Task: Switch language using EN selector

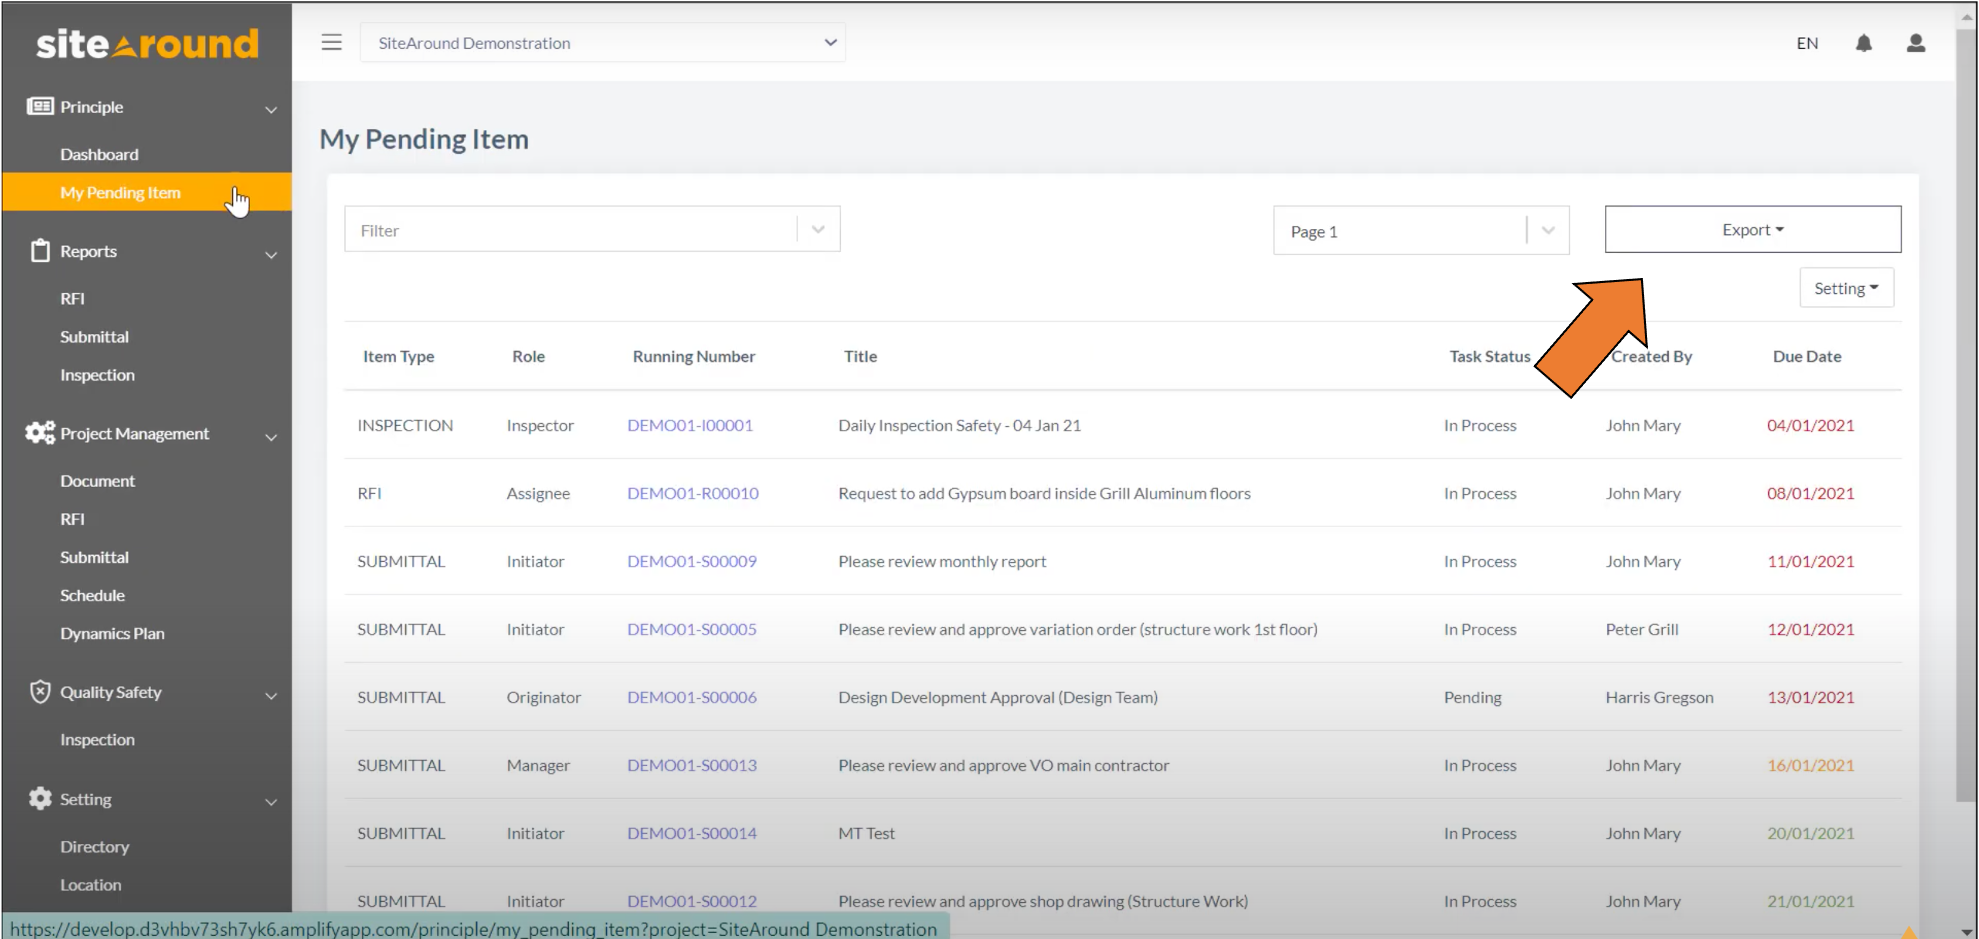Action: [1806, 43]
